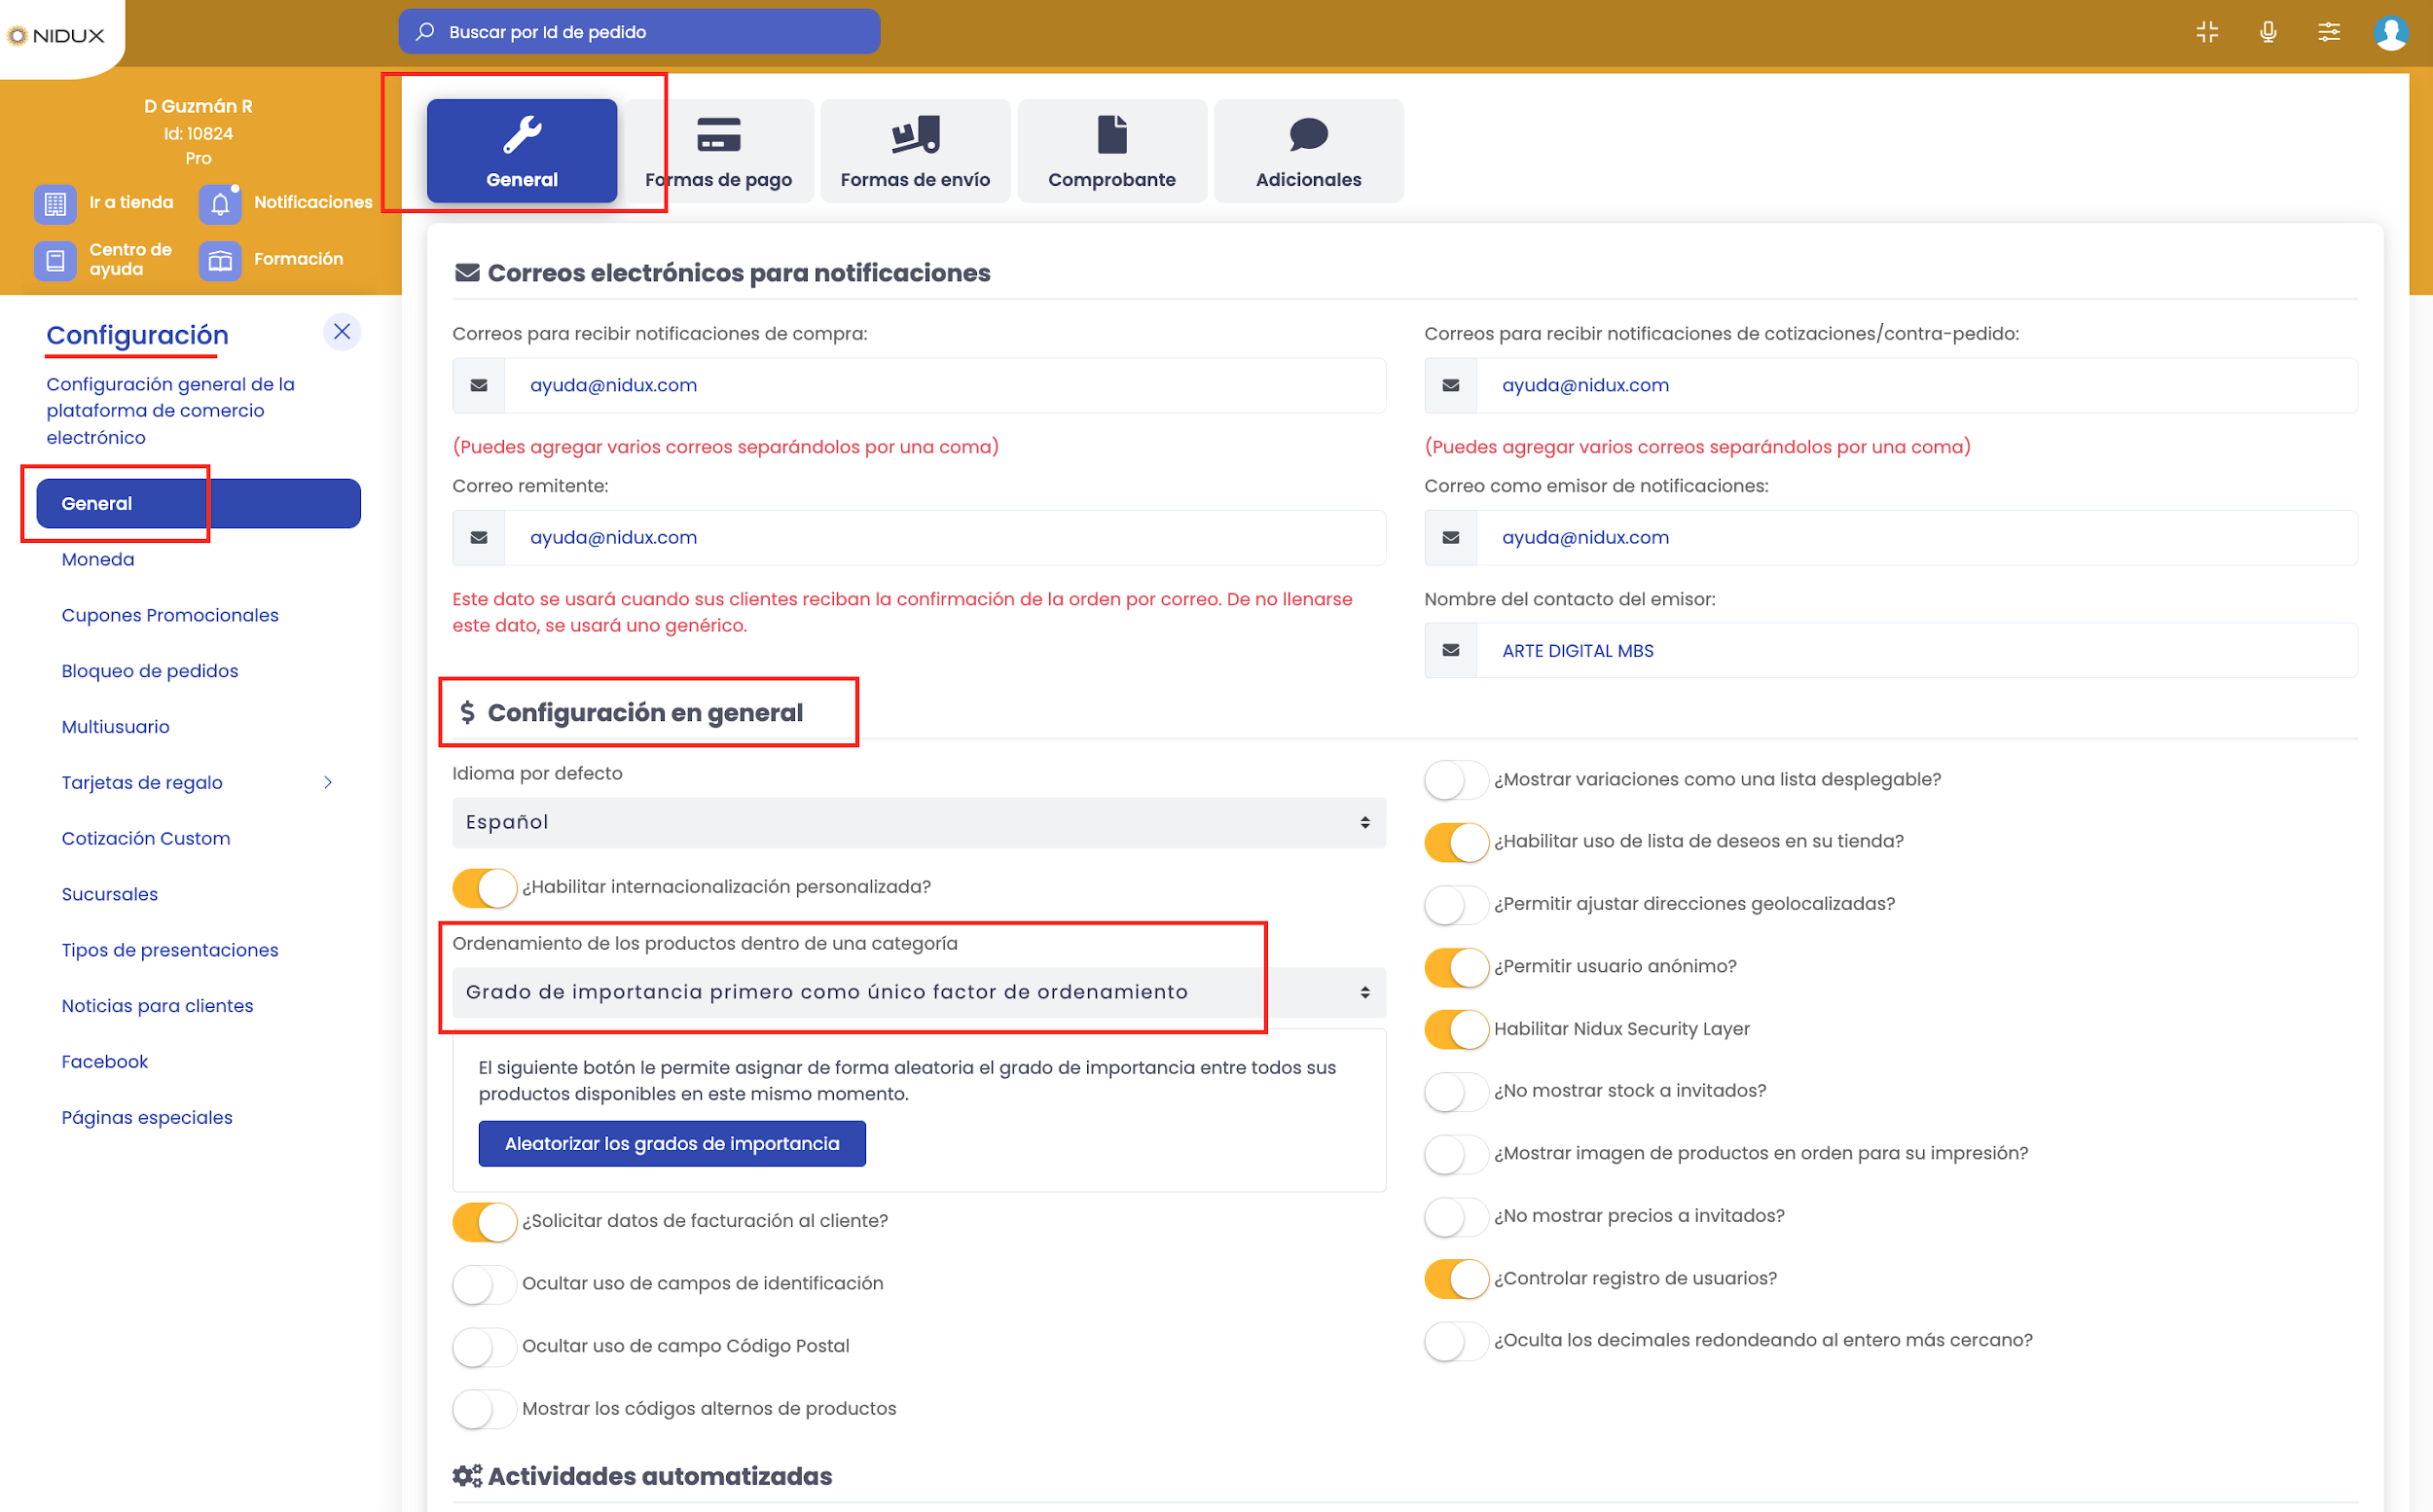The height and width of the screenshot is (1512, 2433).
Task: Open the Notificaciones bell icon
Action: pyautogui.click(x=220, y=204)
